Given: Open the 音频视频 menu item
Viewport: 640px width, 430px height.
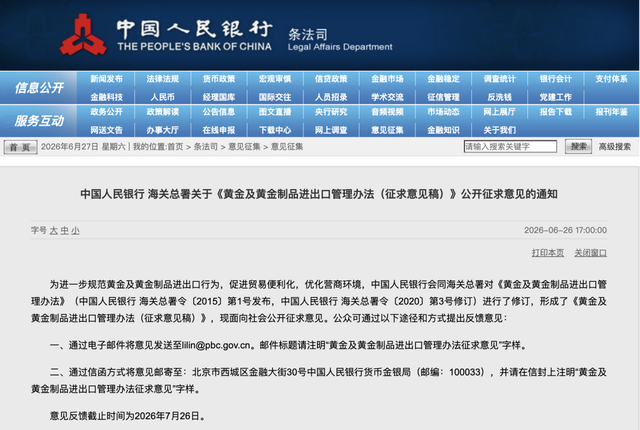Looking at the screenshot, I should tap(387, 112).
